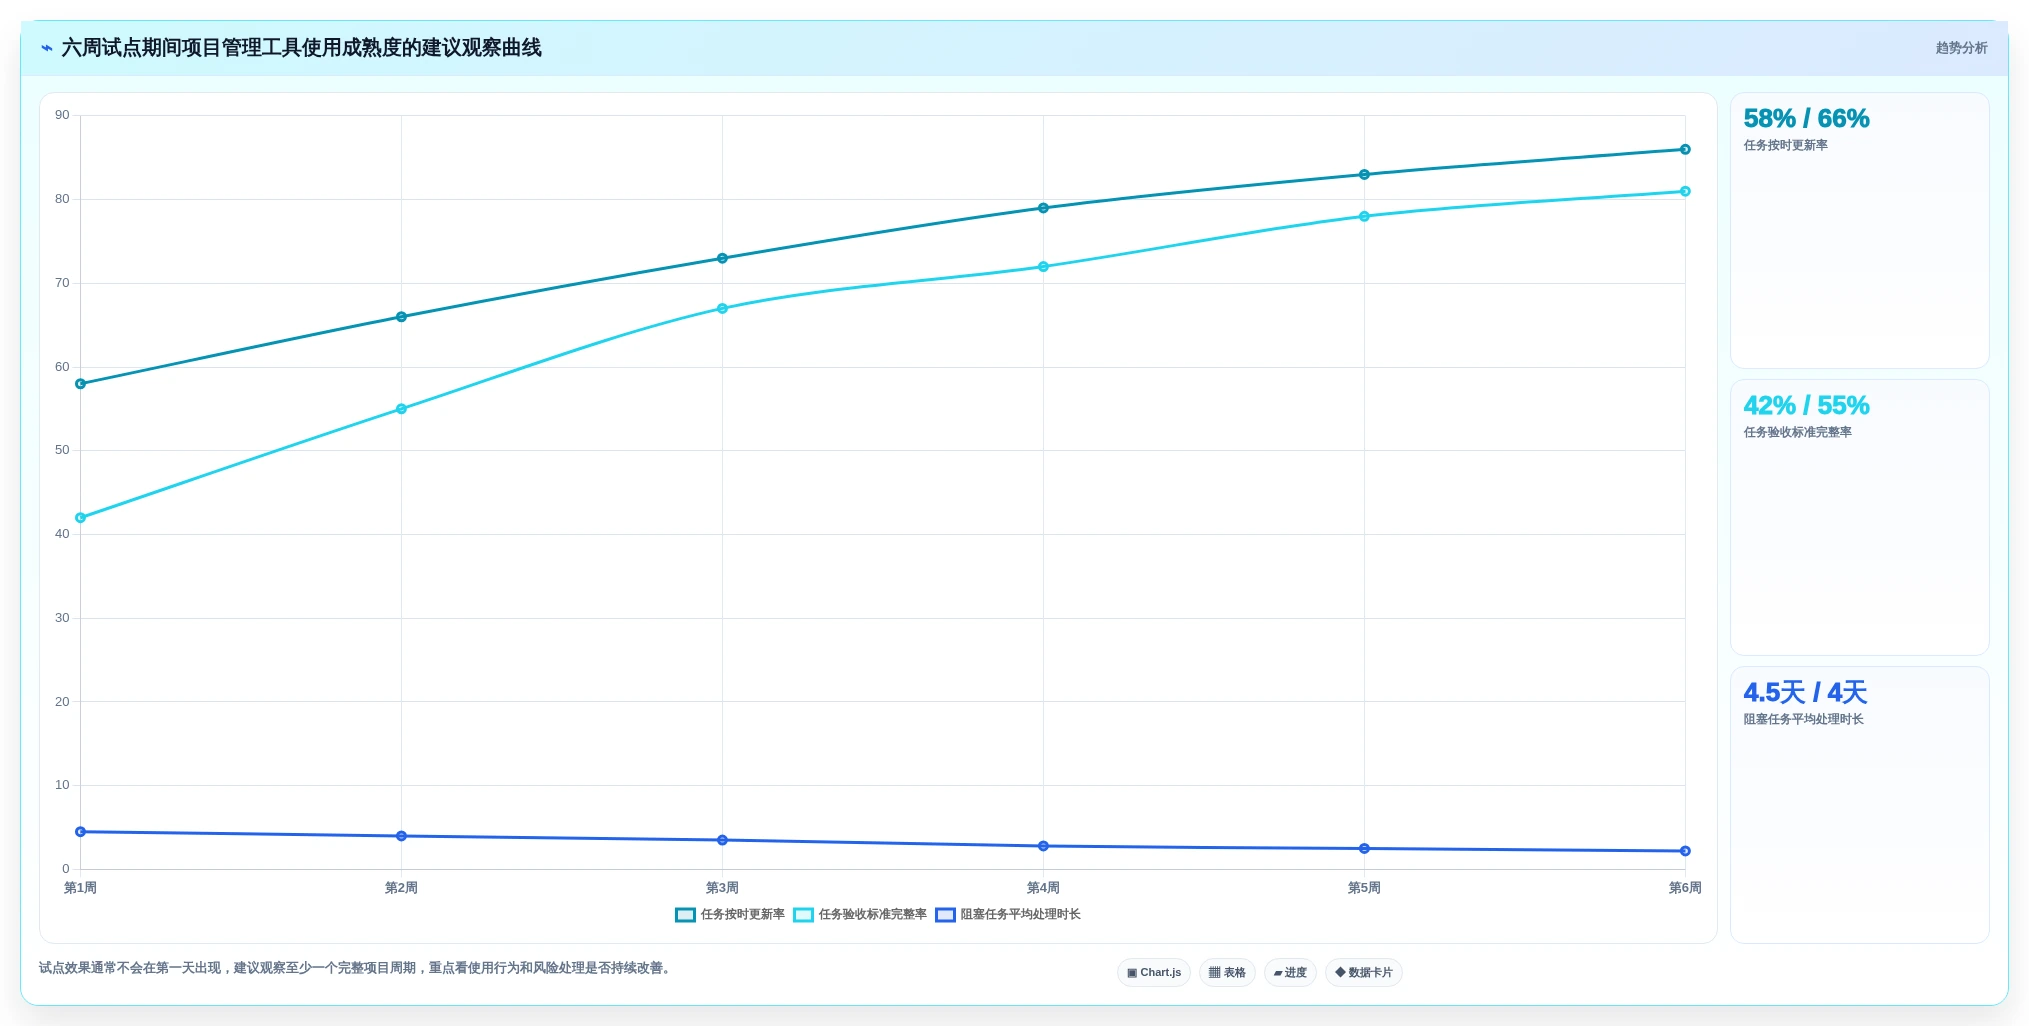Click the 趋势分析 badge in the header

point(1961,48)
